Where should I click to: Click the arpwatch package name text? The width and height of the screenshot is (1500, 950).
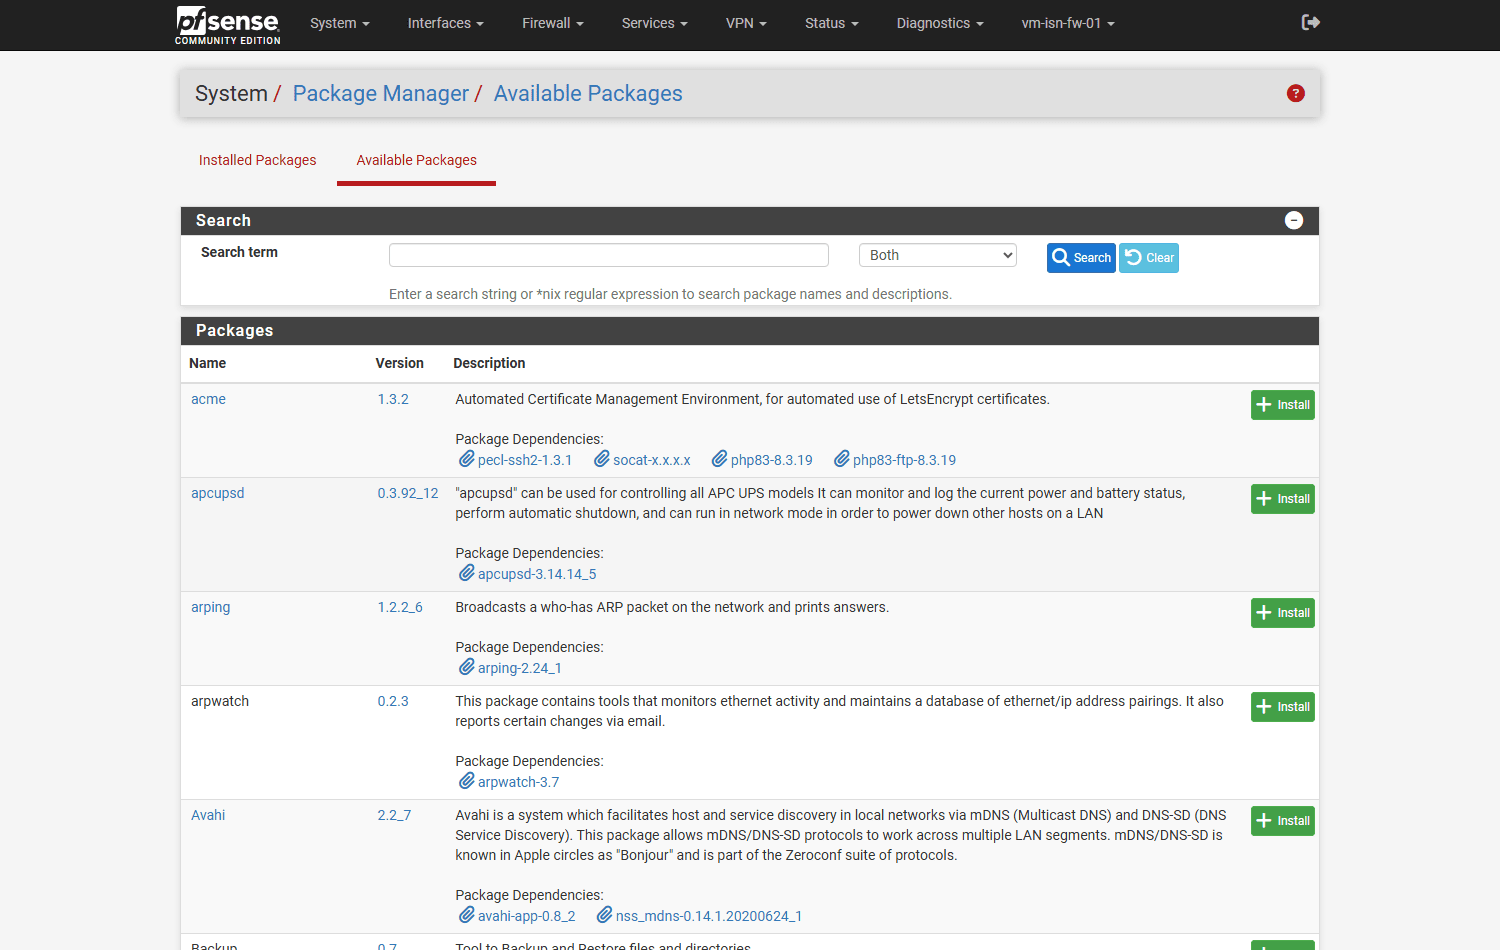point(220,701)
